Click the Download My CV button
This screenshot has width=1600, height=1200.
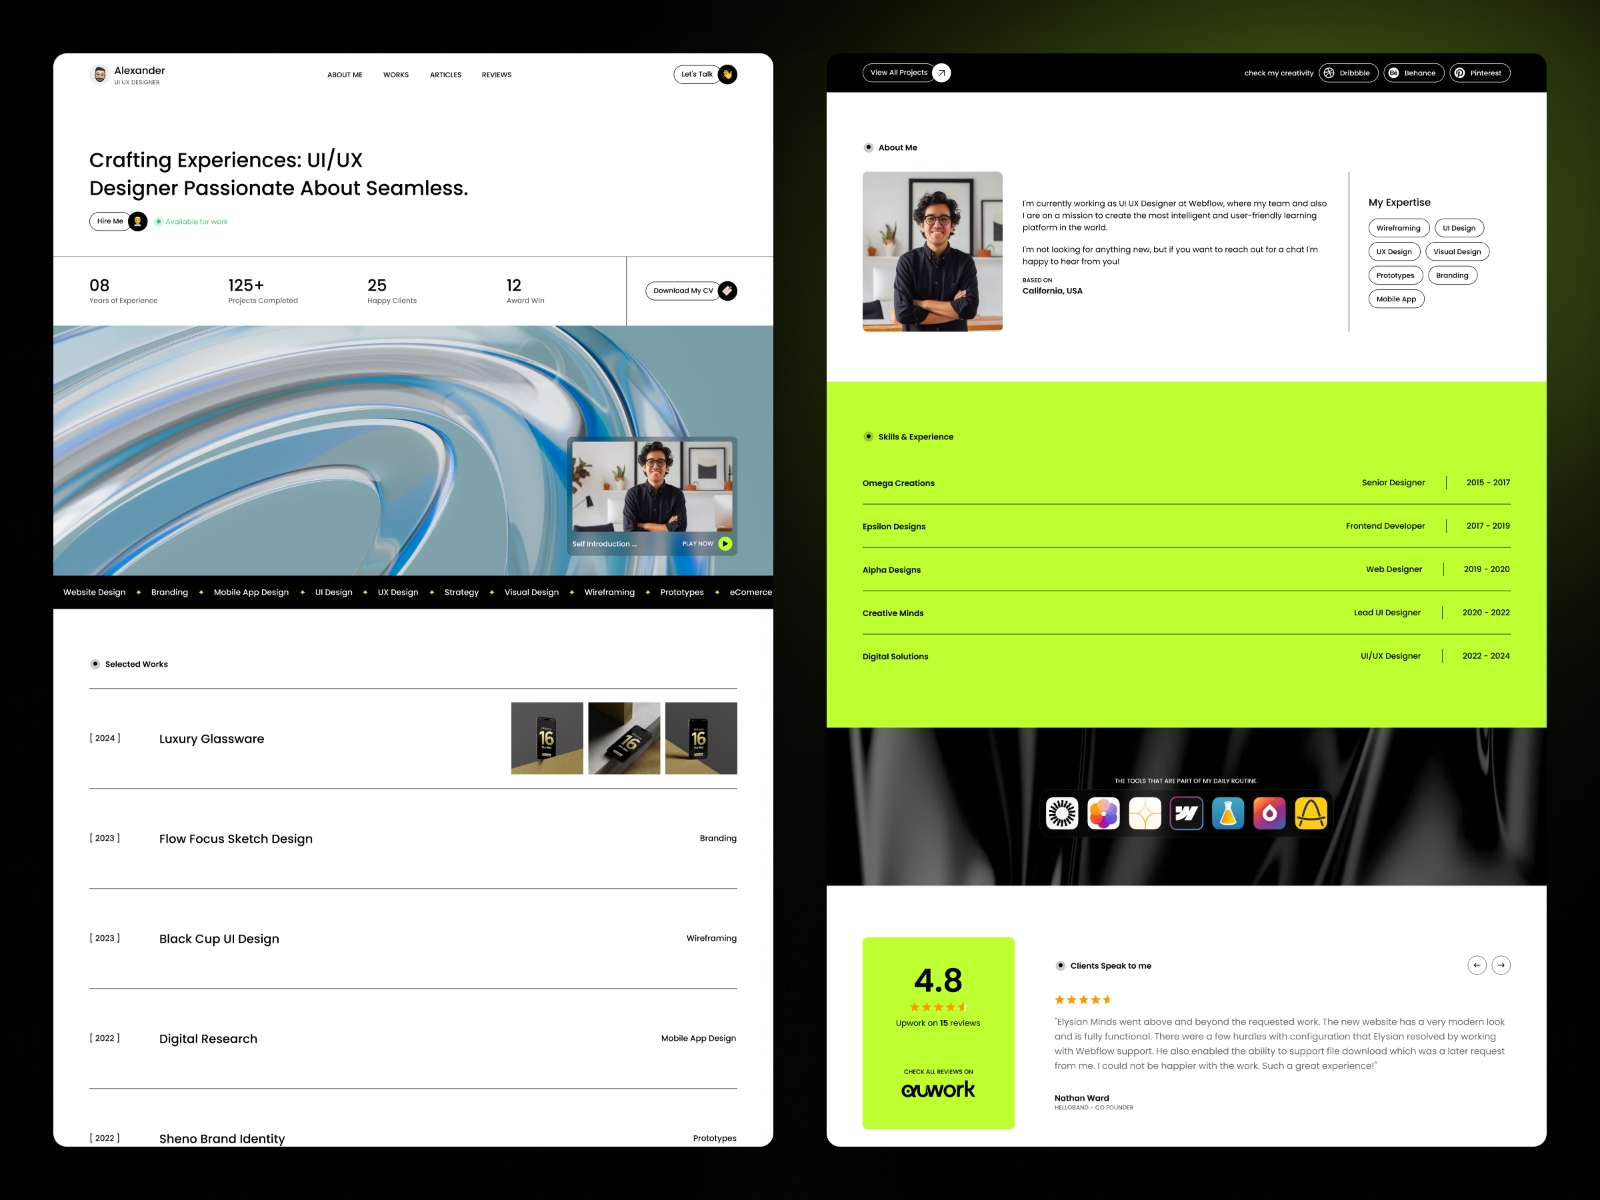[684, 291]
